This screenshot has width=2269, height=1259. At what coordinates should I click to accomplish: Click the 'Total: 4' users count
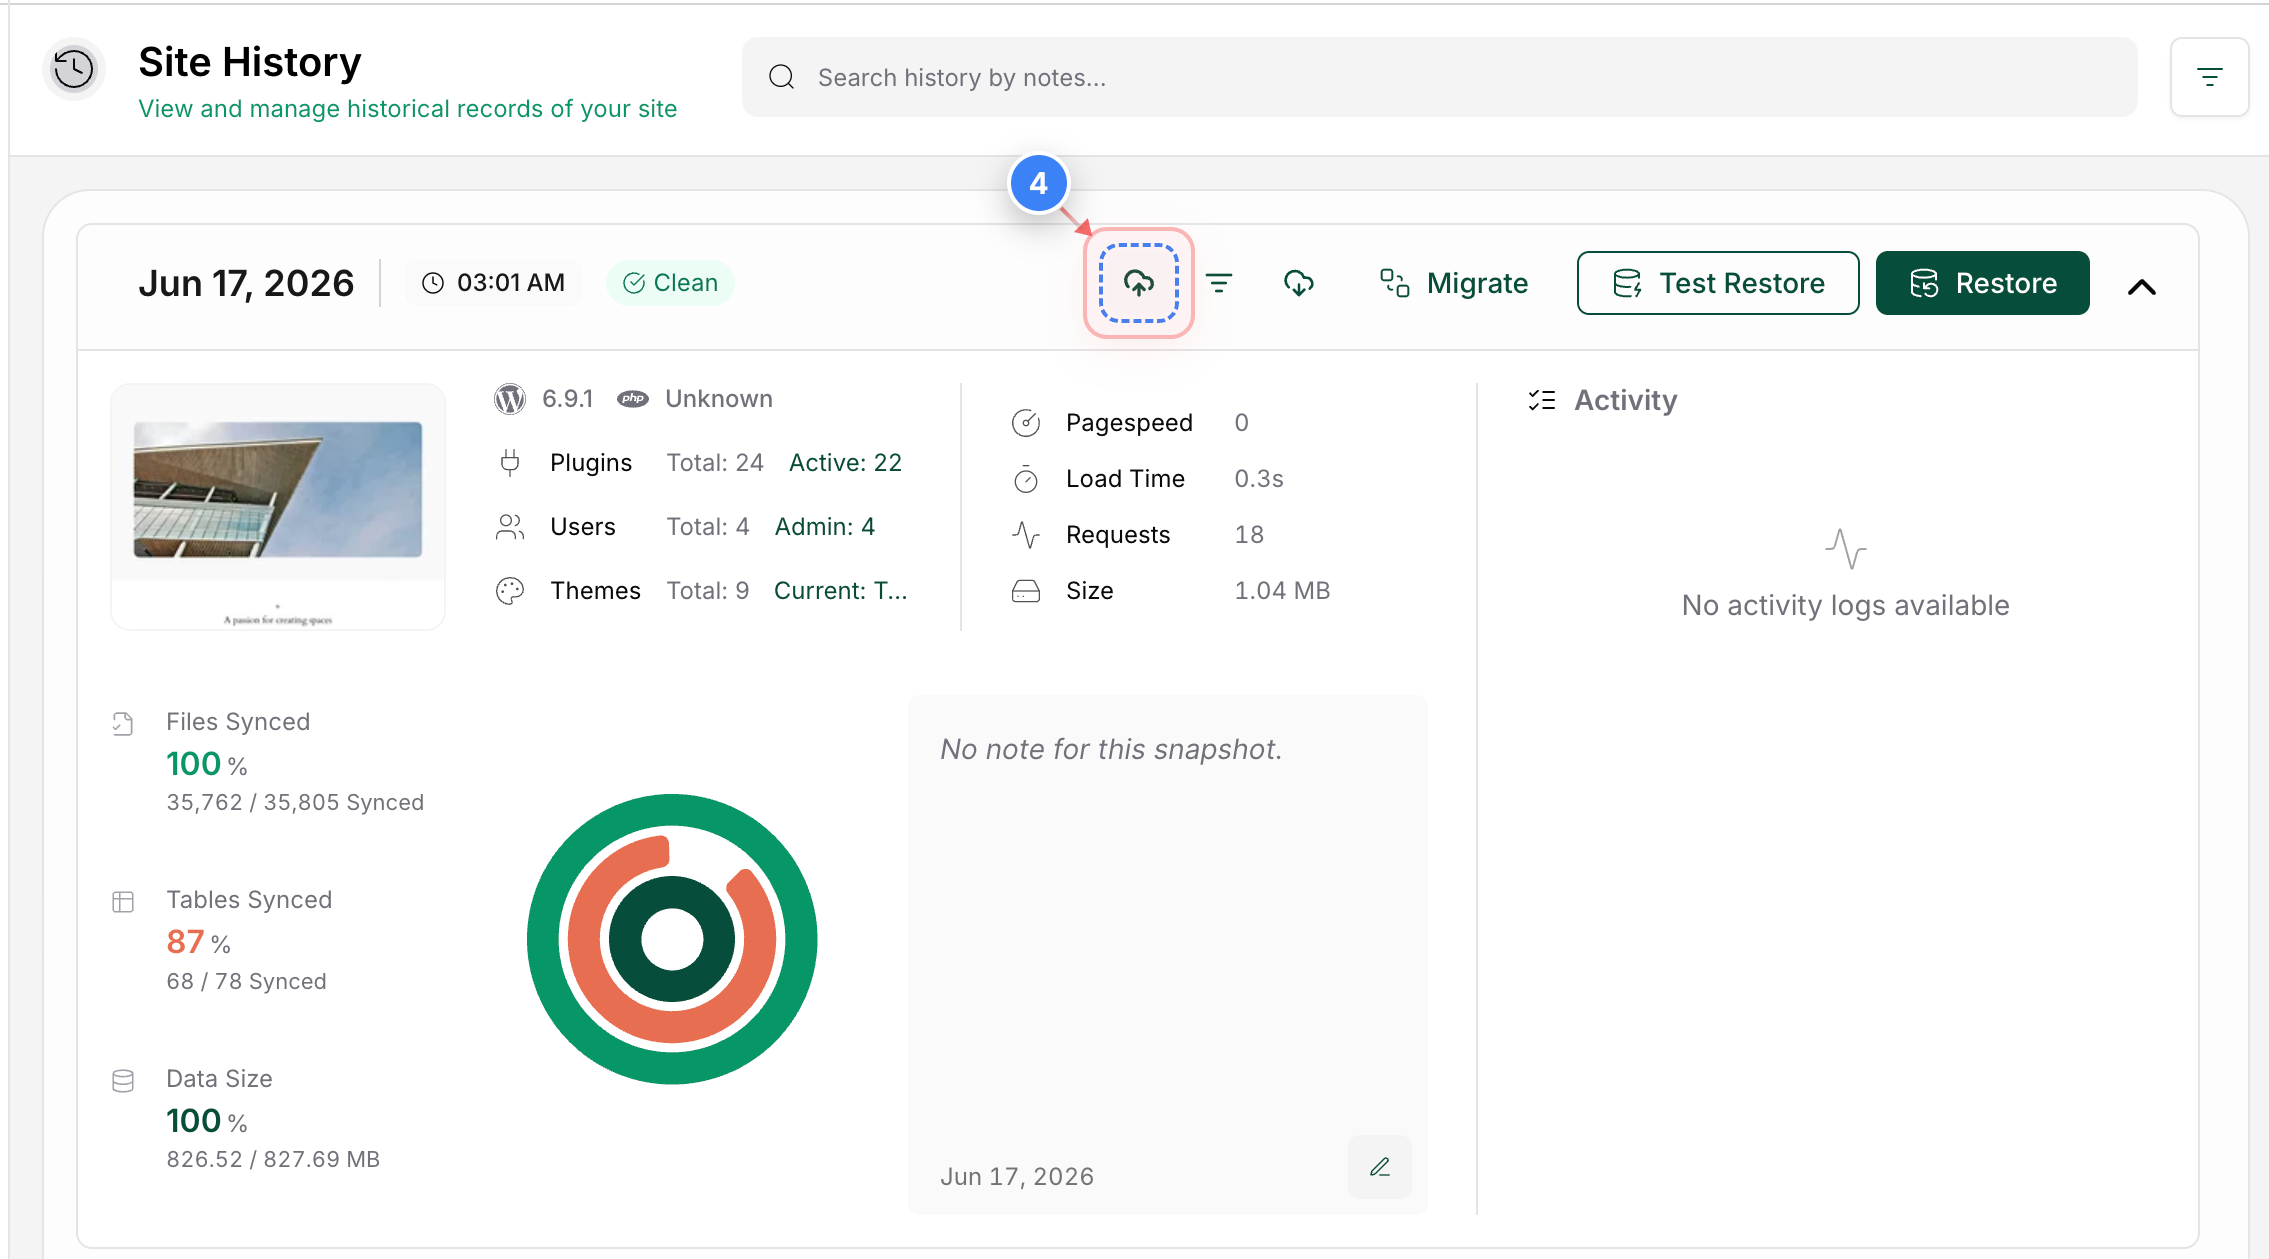708,527
